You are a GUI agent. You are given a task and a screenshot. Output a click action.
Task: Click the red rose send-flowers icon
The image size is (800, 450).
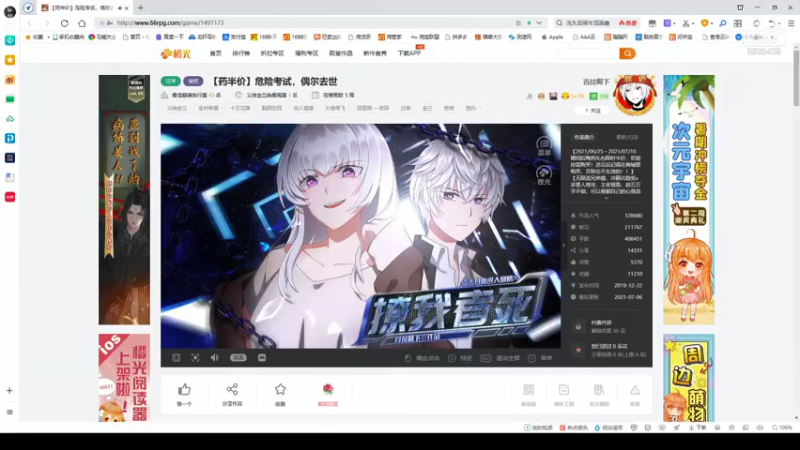[328, 389]
